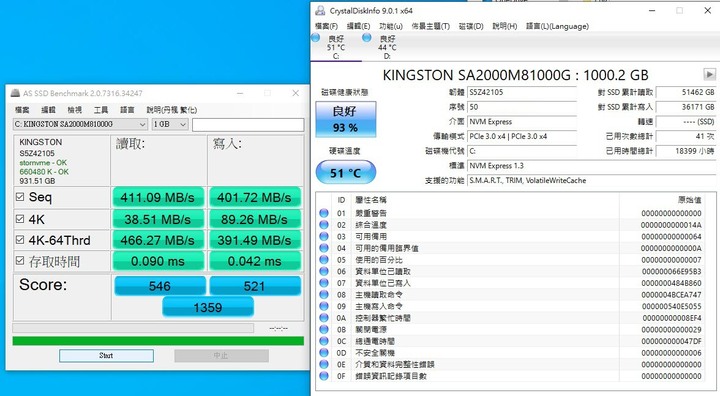The image size is (720, 396).
Task: Click status orb for attribute 04
Action: point(324,248)
